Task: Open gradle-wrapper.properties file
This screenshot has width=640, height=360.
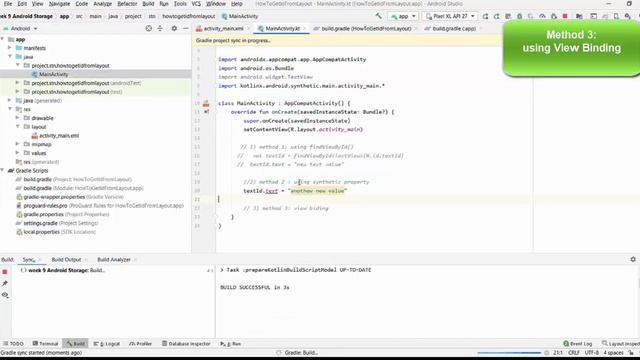Action: click(x=70, y=197)
